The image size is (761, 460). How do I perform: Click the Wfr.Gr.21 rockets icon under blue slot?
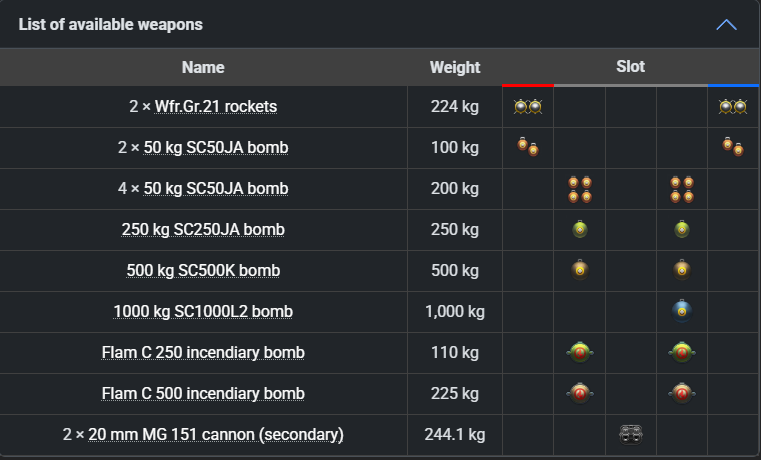point(733,106)
